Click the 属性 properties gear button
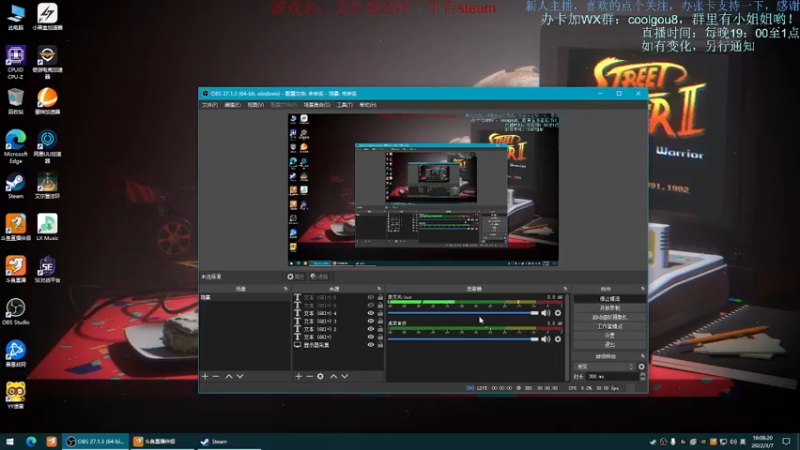 pos(295,277)
